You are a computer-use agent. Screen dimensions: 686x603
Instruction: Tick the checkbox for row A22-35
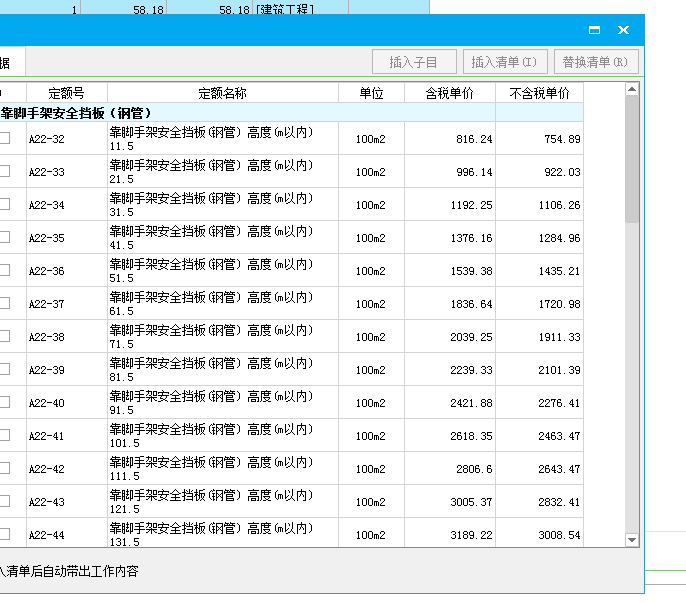click(x=5, y=238)
